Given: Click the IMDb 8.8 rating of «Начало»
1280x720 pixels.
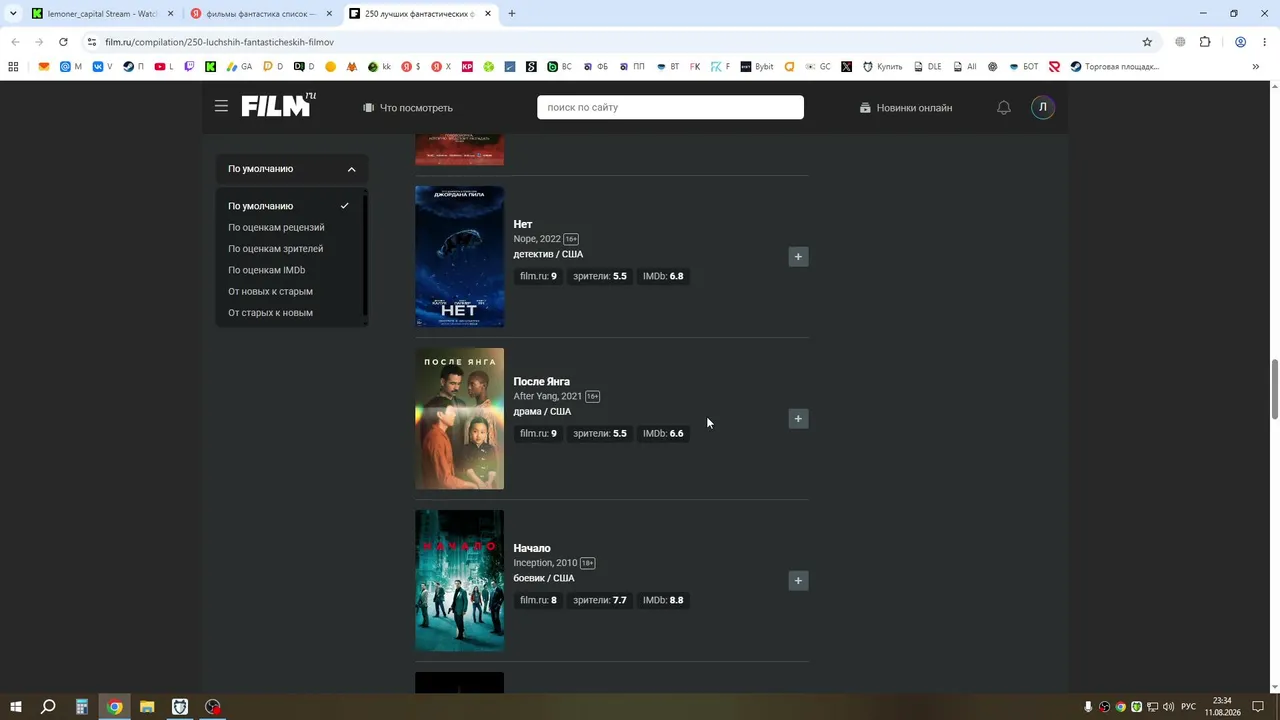Looking at the screenshot, I should (663, 600).
